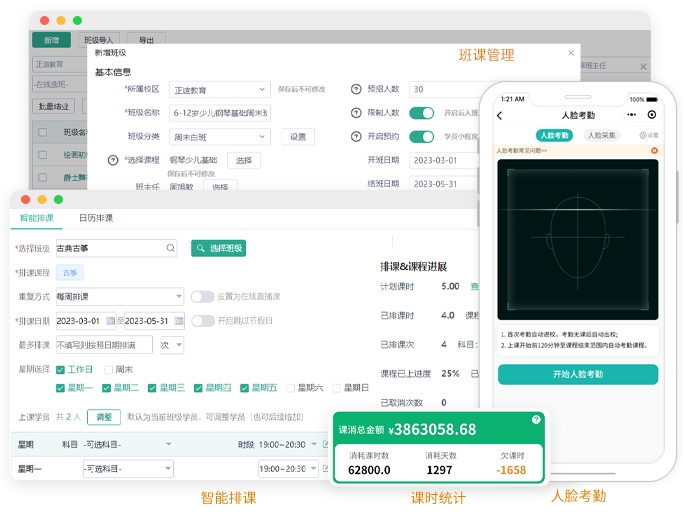Enable 设置为在线直播课 switch
The width and height of the screenshot is (683, 516).
tap(202, 297)
